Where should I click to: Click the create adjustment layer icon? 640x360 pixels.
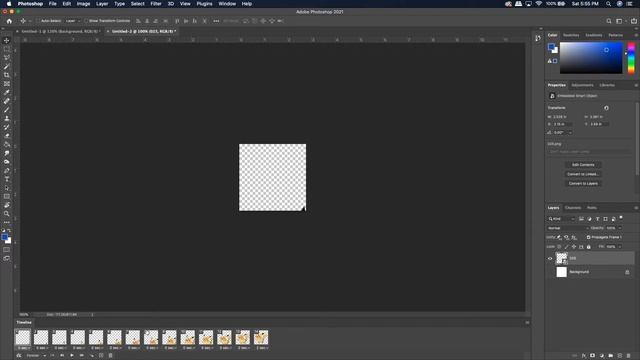click(x=602, y=356)
